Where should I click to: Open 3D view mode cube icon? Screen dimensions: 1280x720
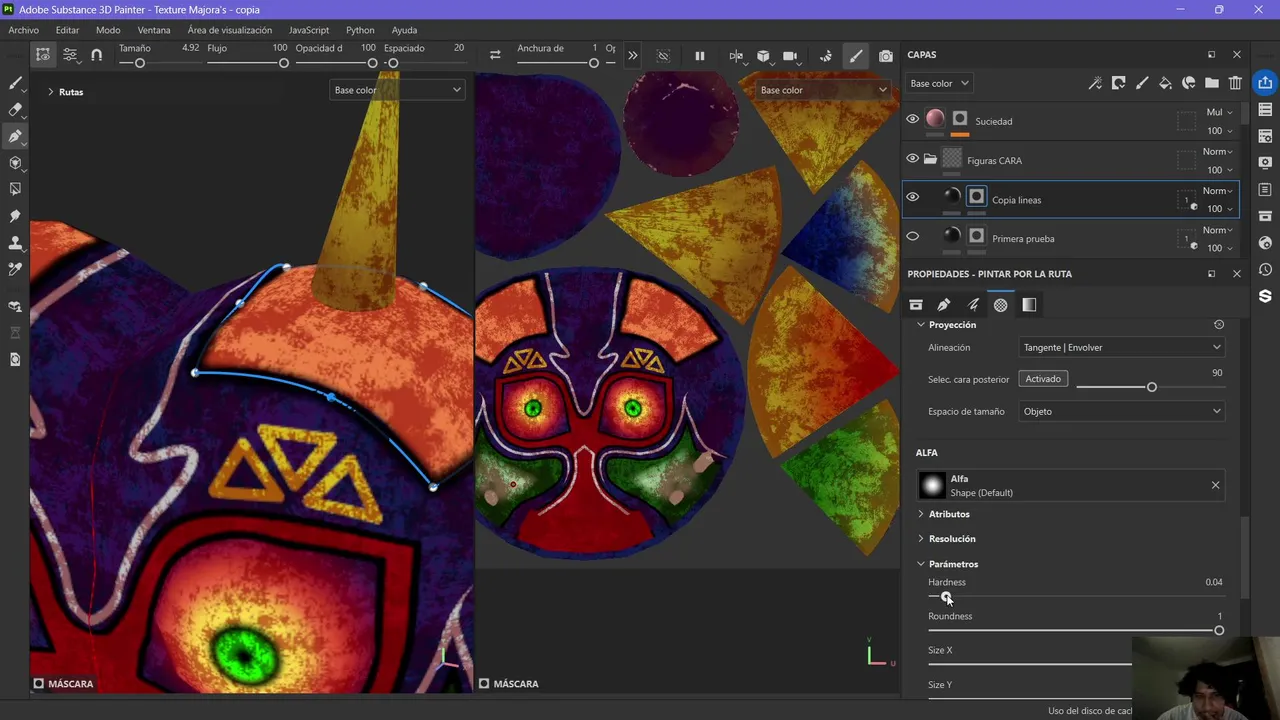[764, 57]
